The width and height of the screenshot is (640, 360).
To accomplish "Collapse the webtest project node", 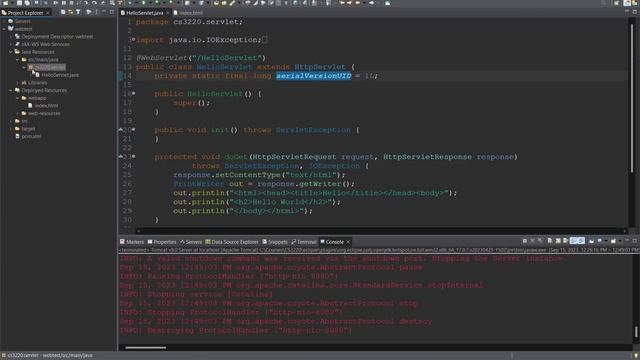I will 4,29.
